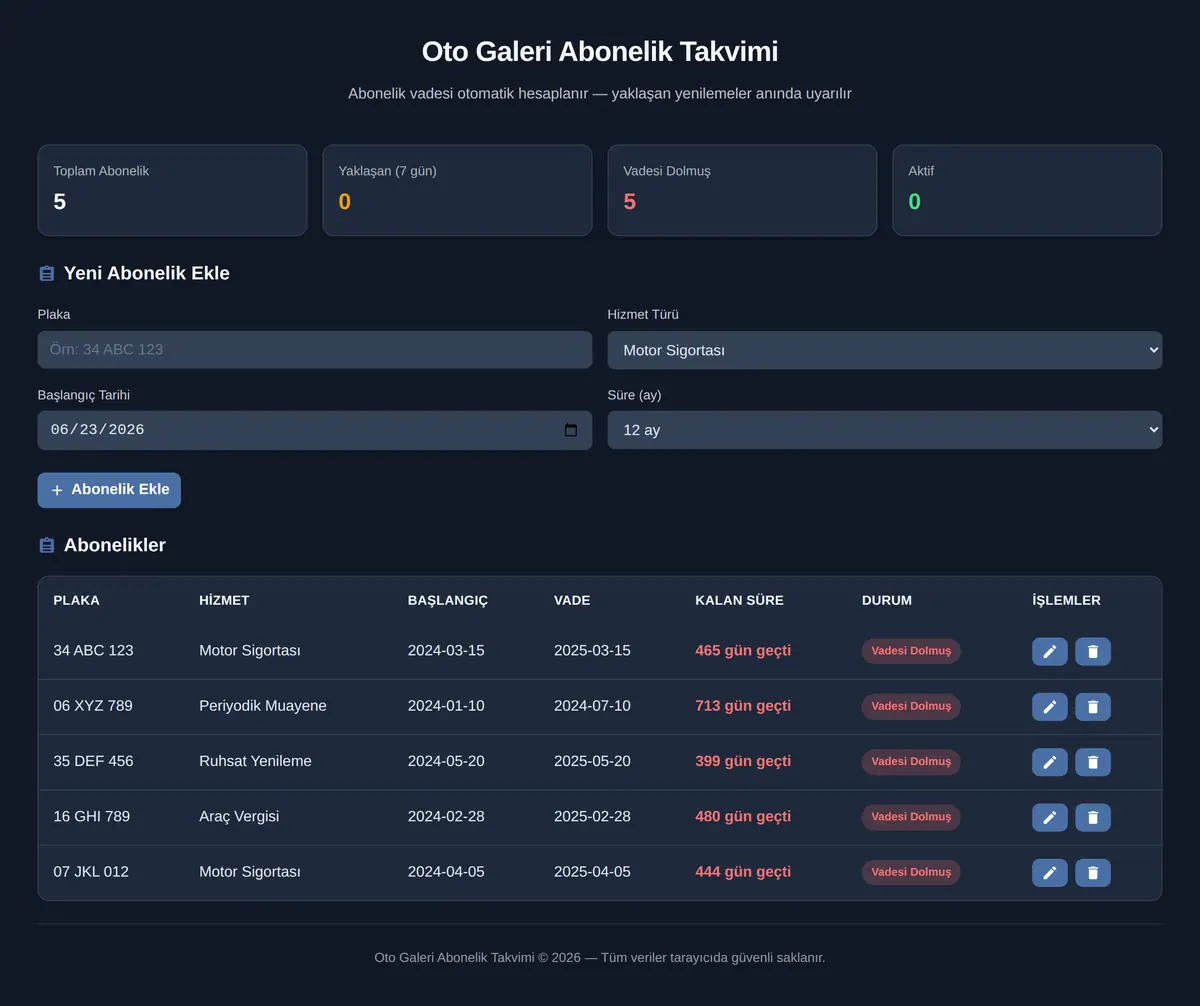Open the Süre (ay) dropdown

tap(885, 430)
